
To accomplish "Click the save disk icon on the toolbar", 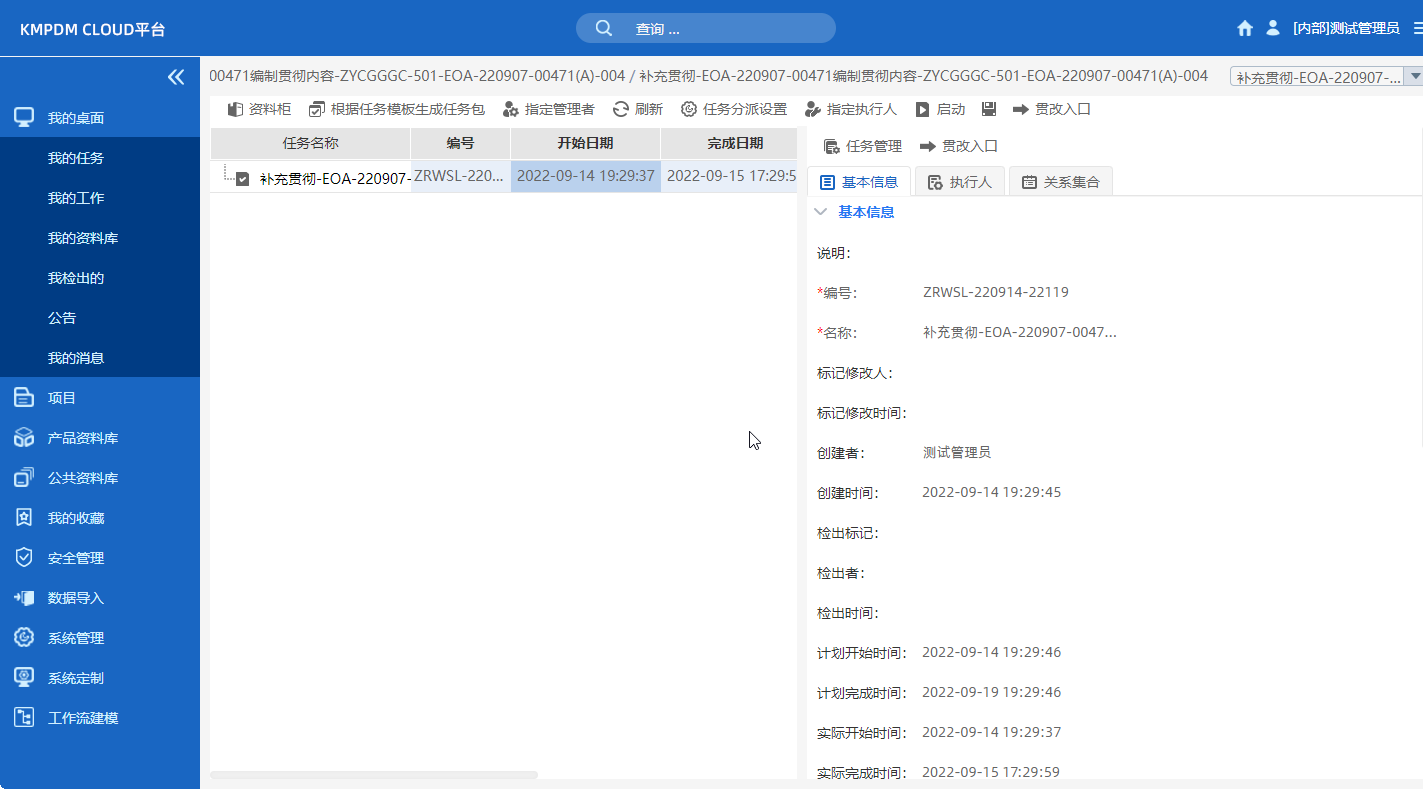I will click(x=988, y=109).
